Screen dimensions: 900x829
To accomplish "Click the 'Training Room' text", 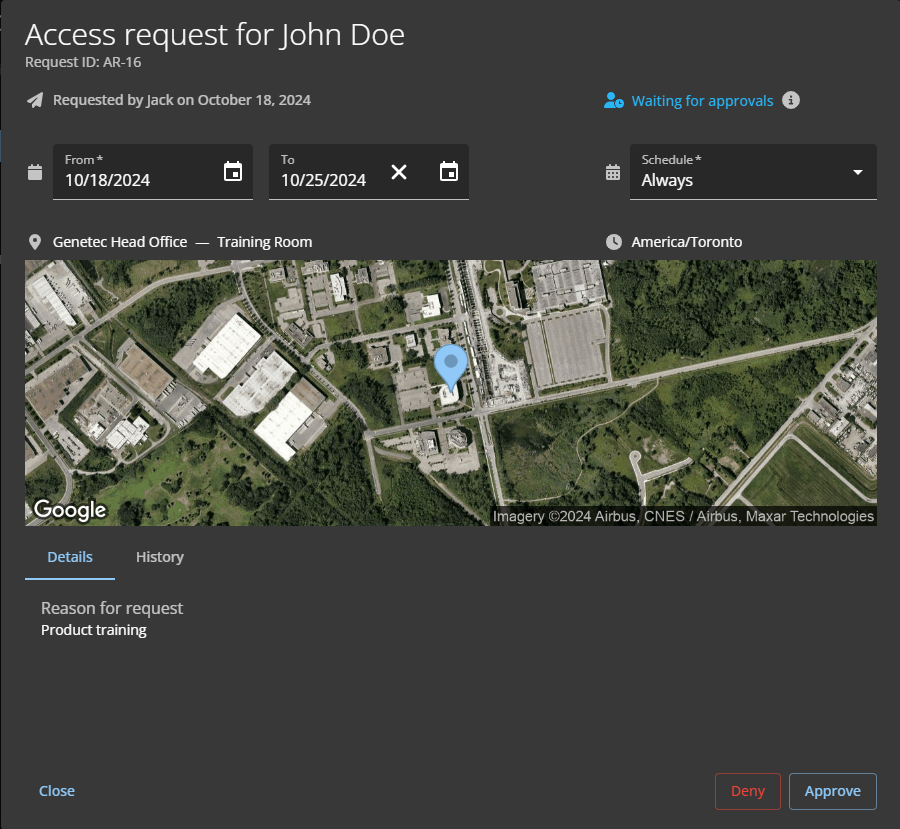I will coord(265,242).
